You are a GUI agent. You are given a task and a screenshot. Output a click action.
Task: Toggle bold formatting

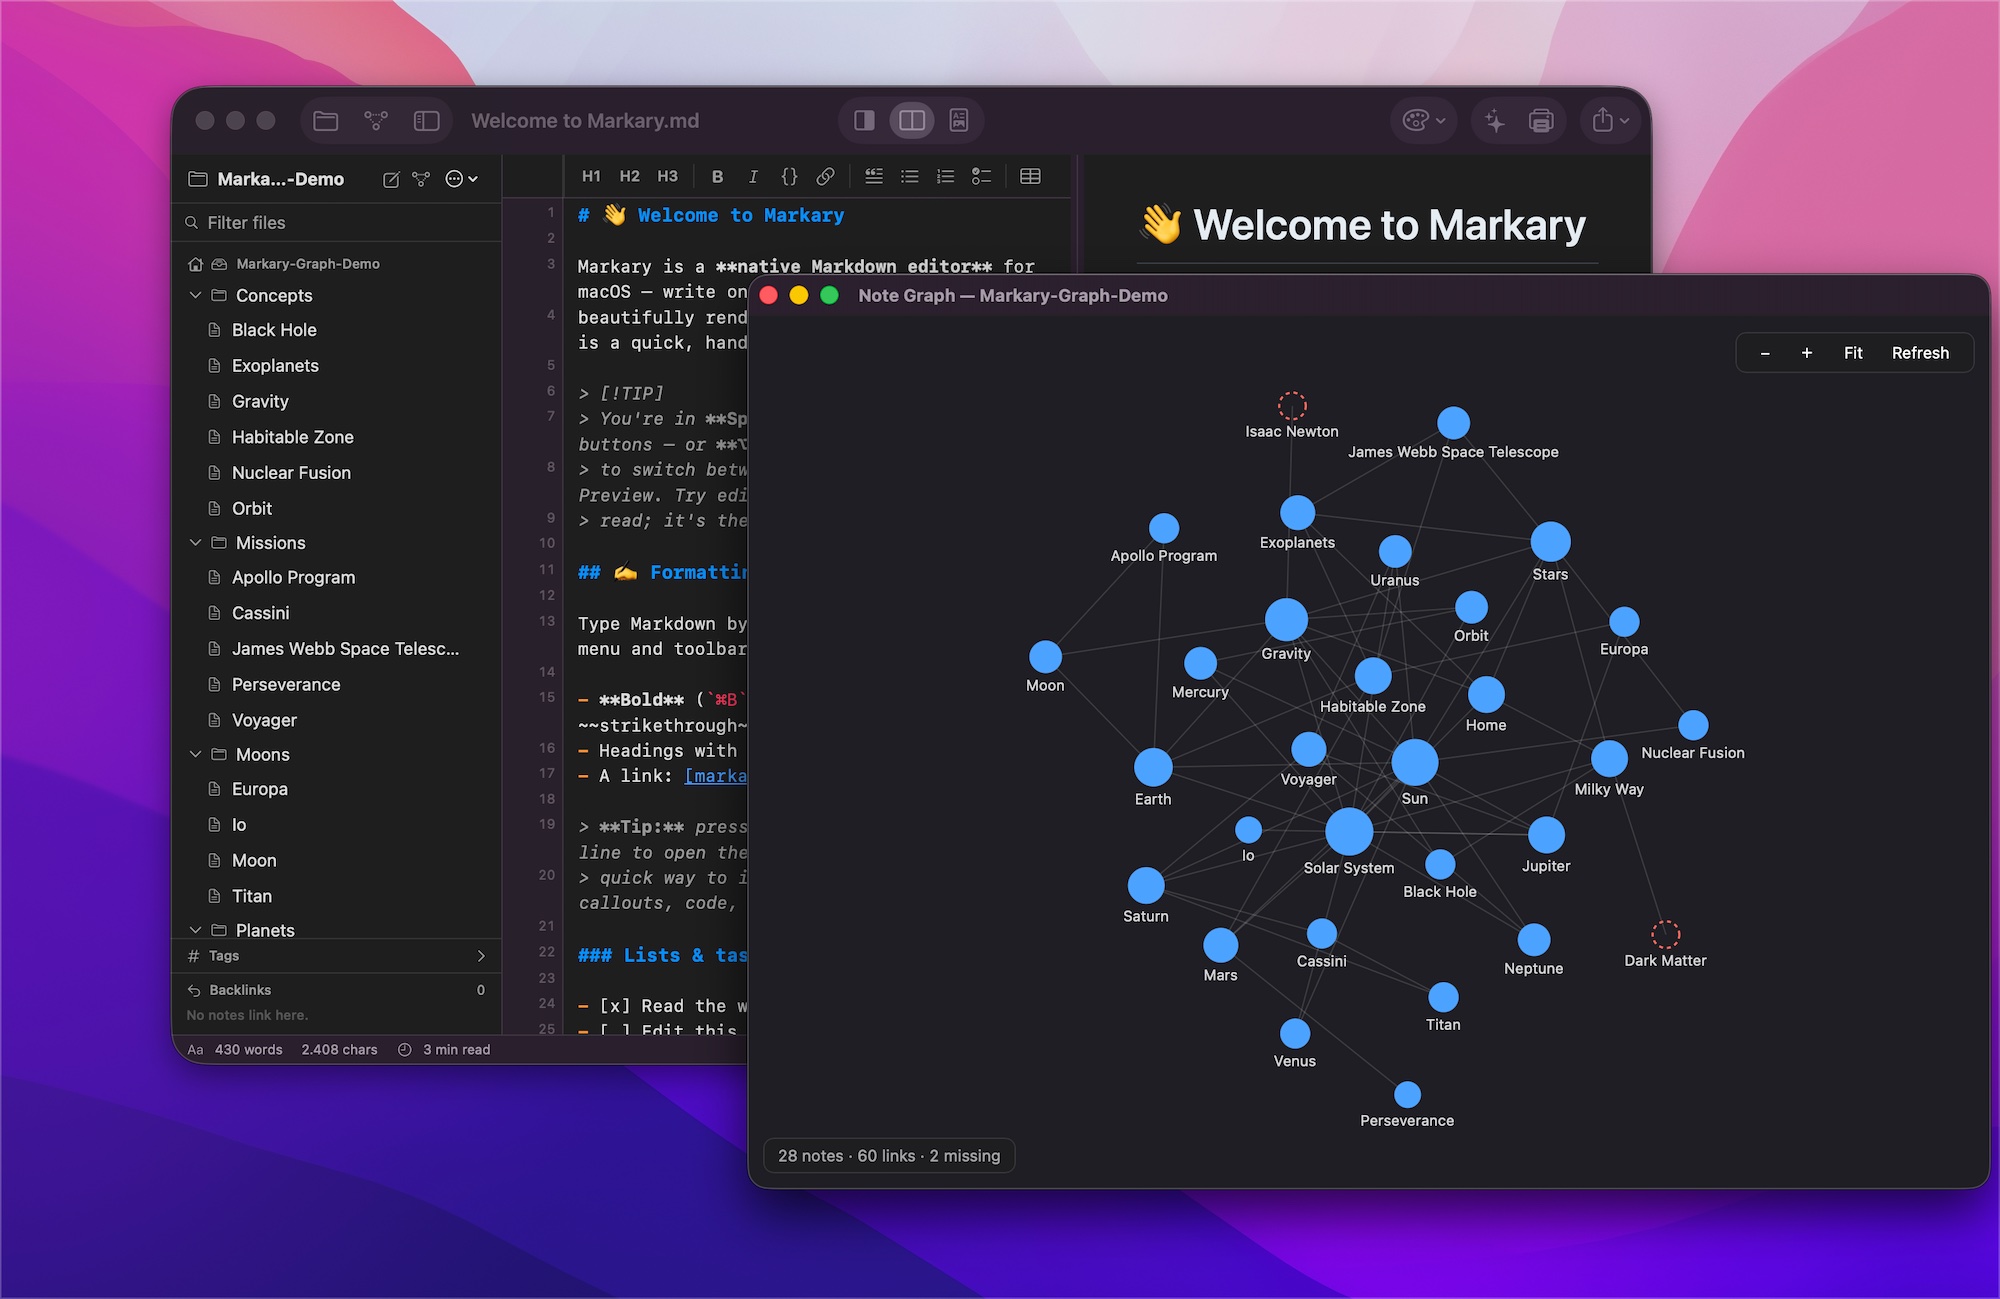click(x=717, y=176)
